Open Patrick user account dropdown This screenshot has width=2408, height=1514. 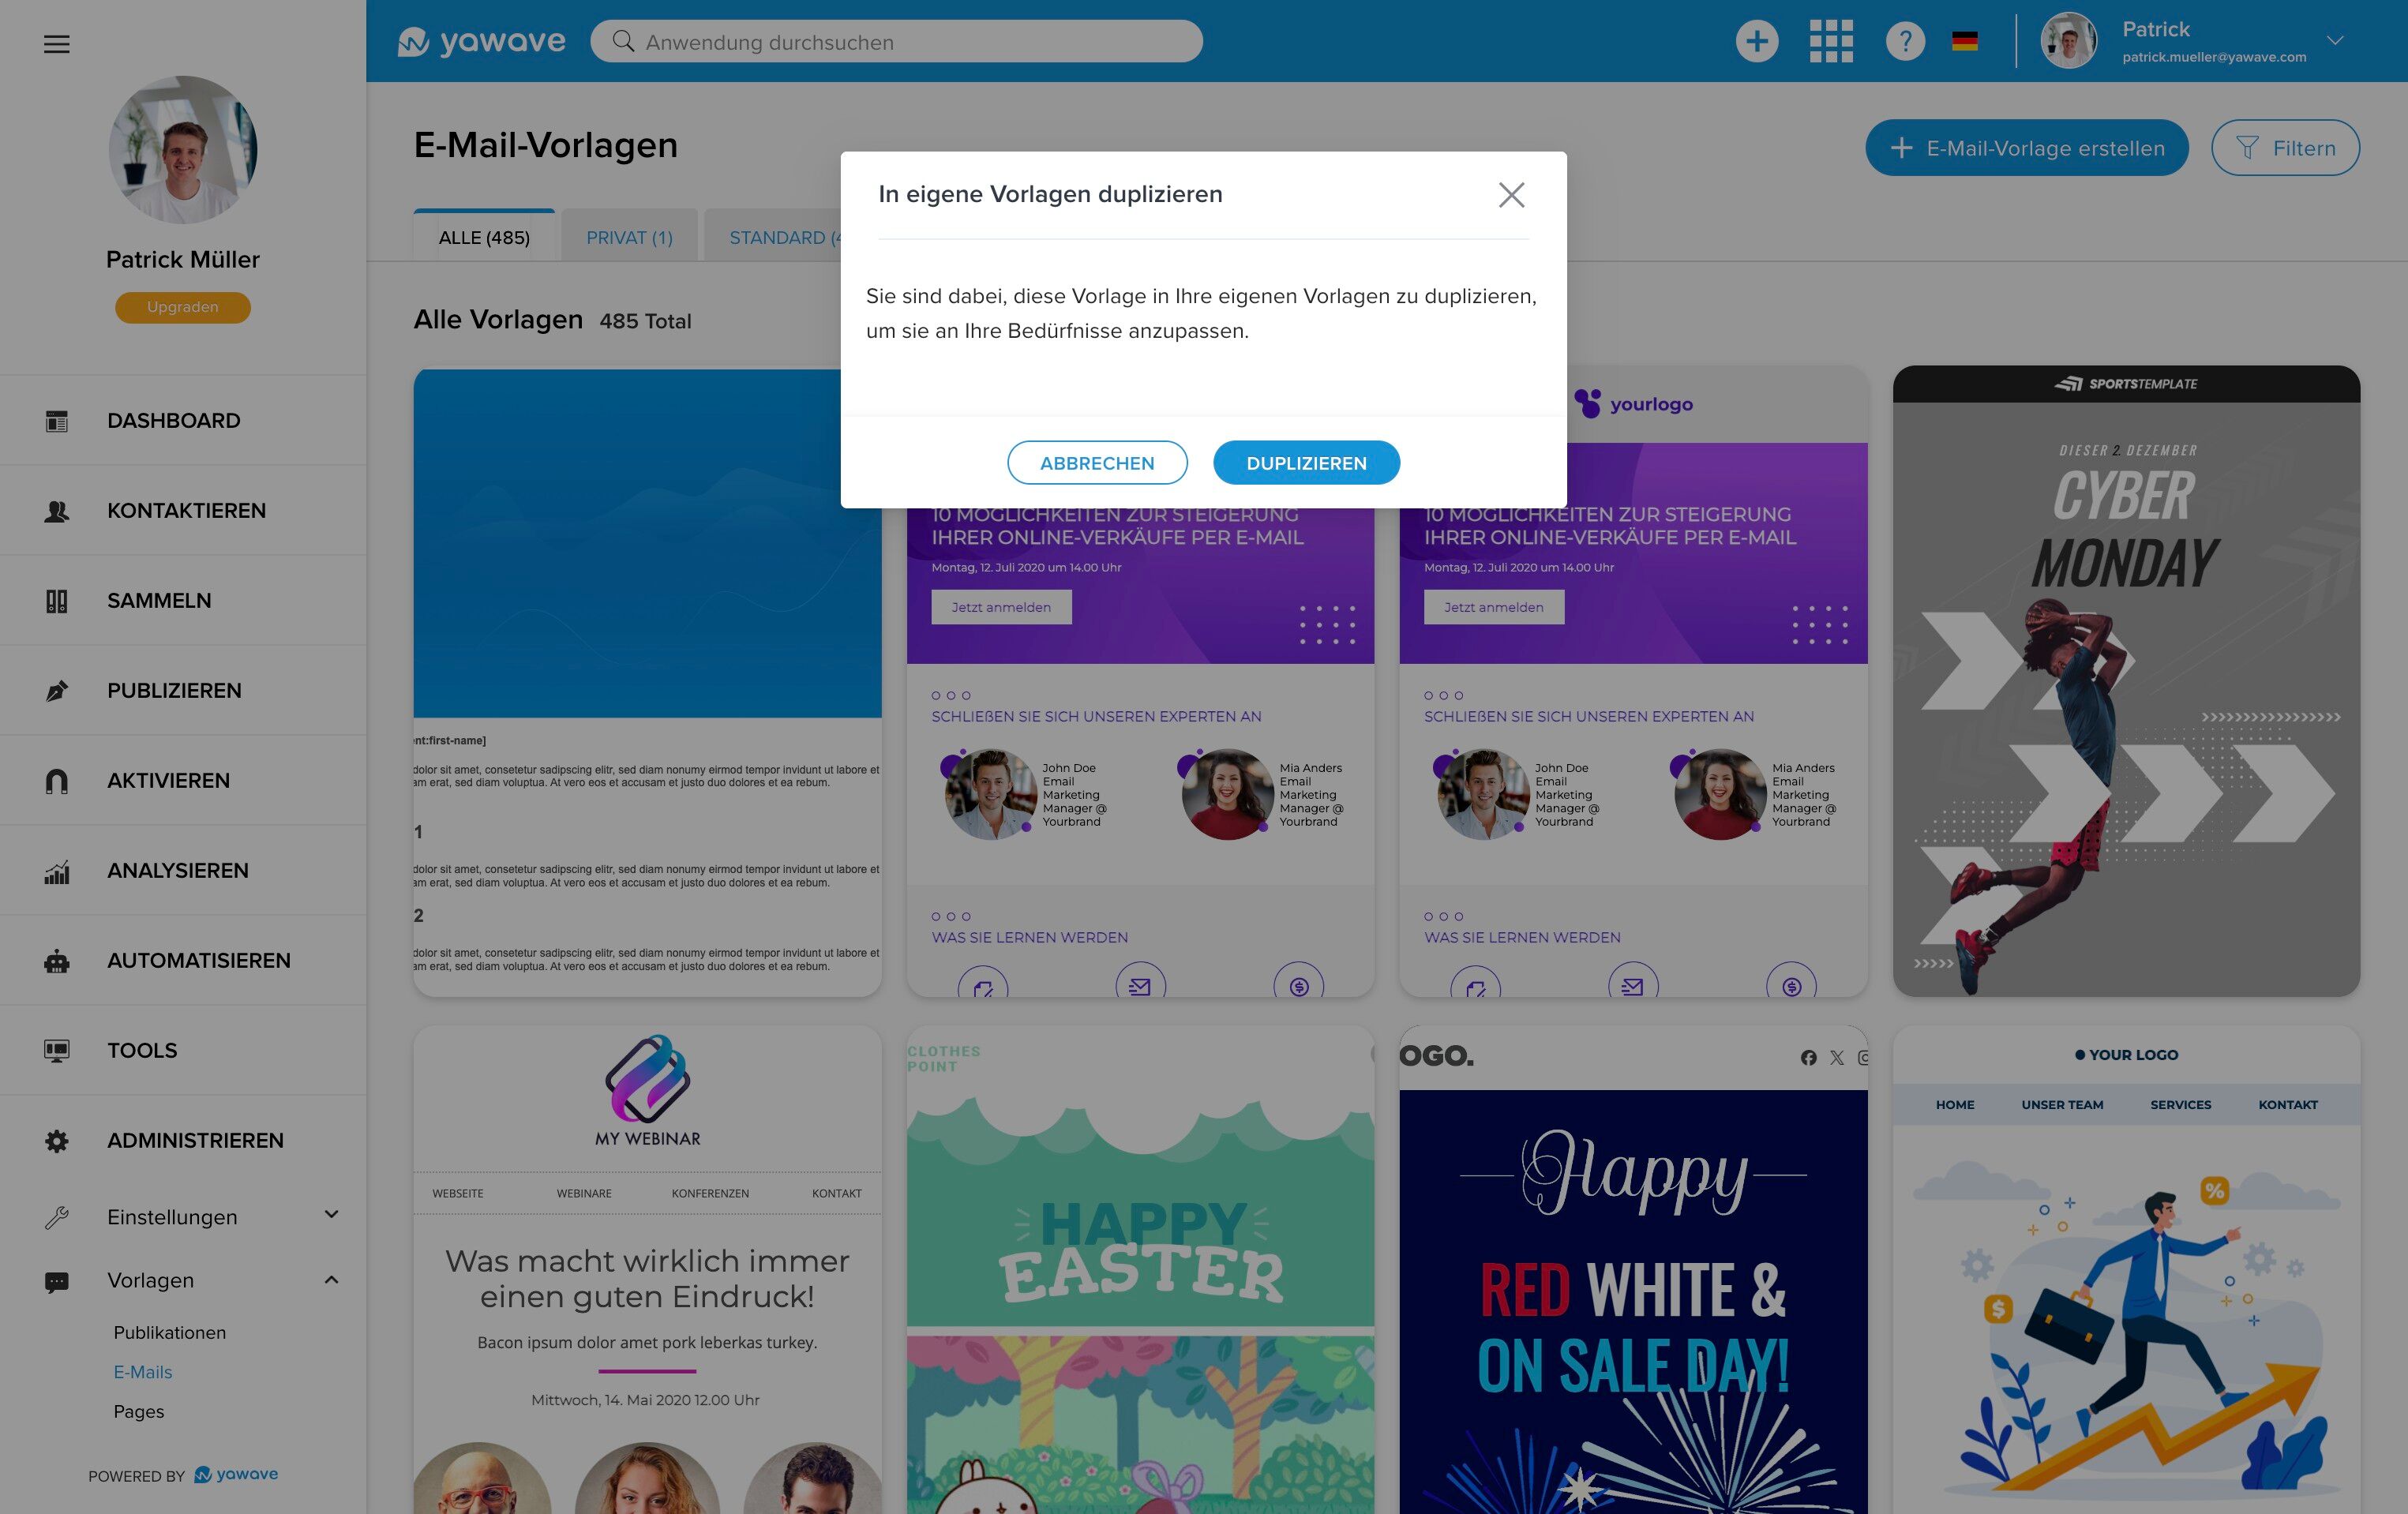(x=2334, y=41)
